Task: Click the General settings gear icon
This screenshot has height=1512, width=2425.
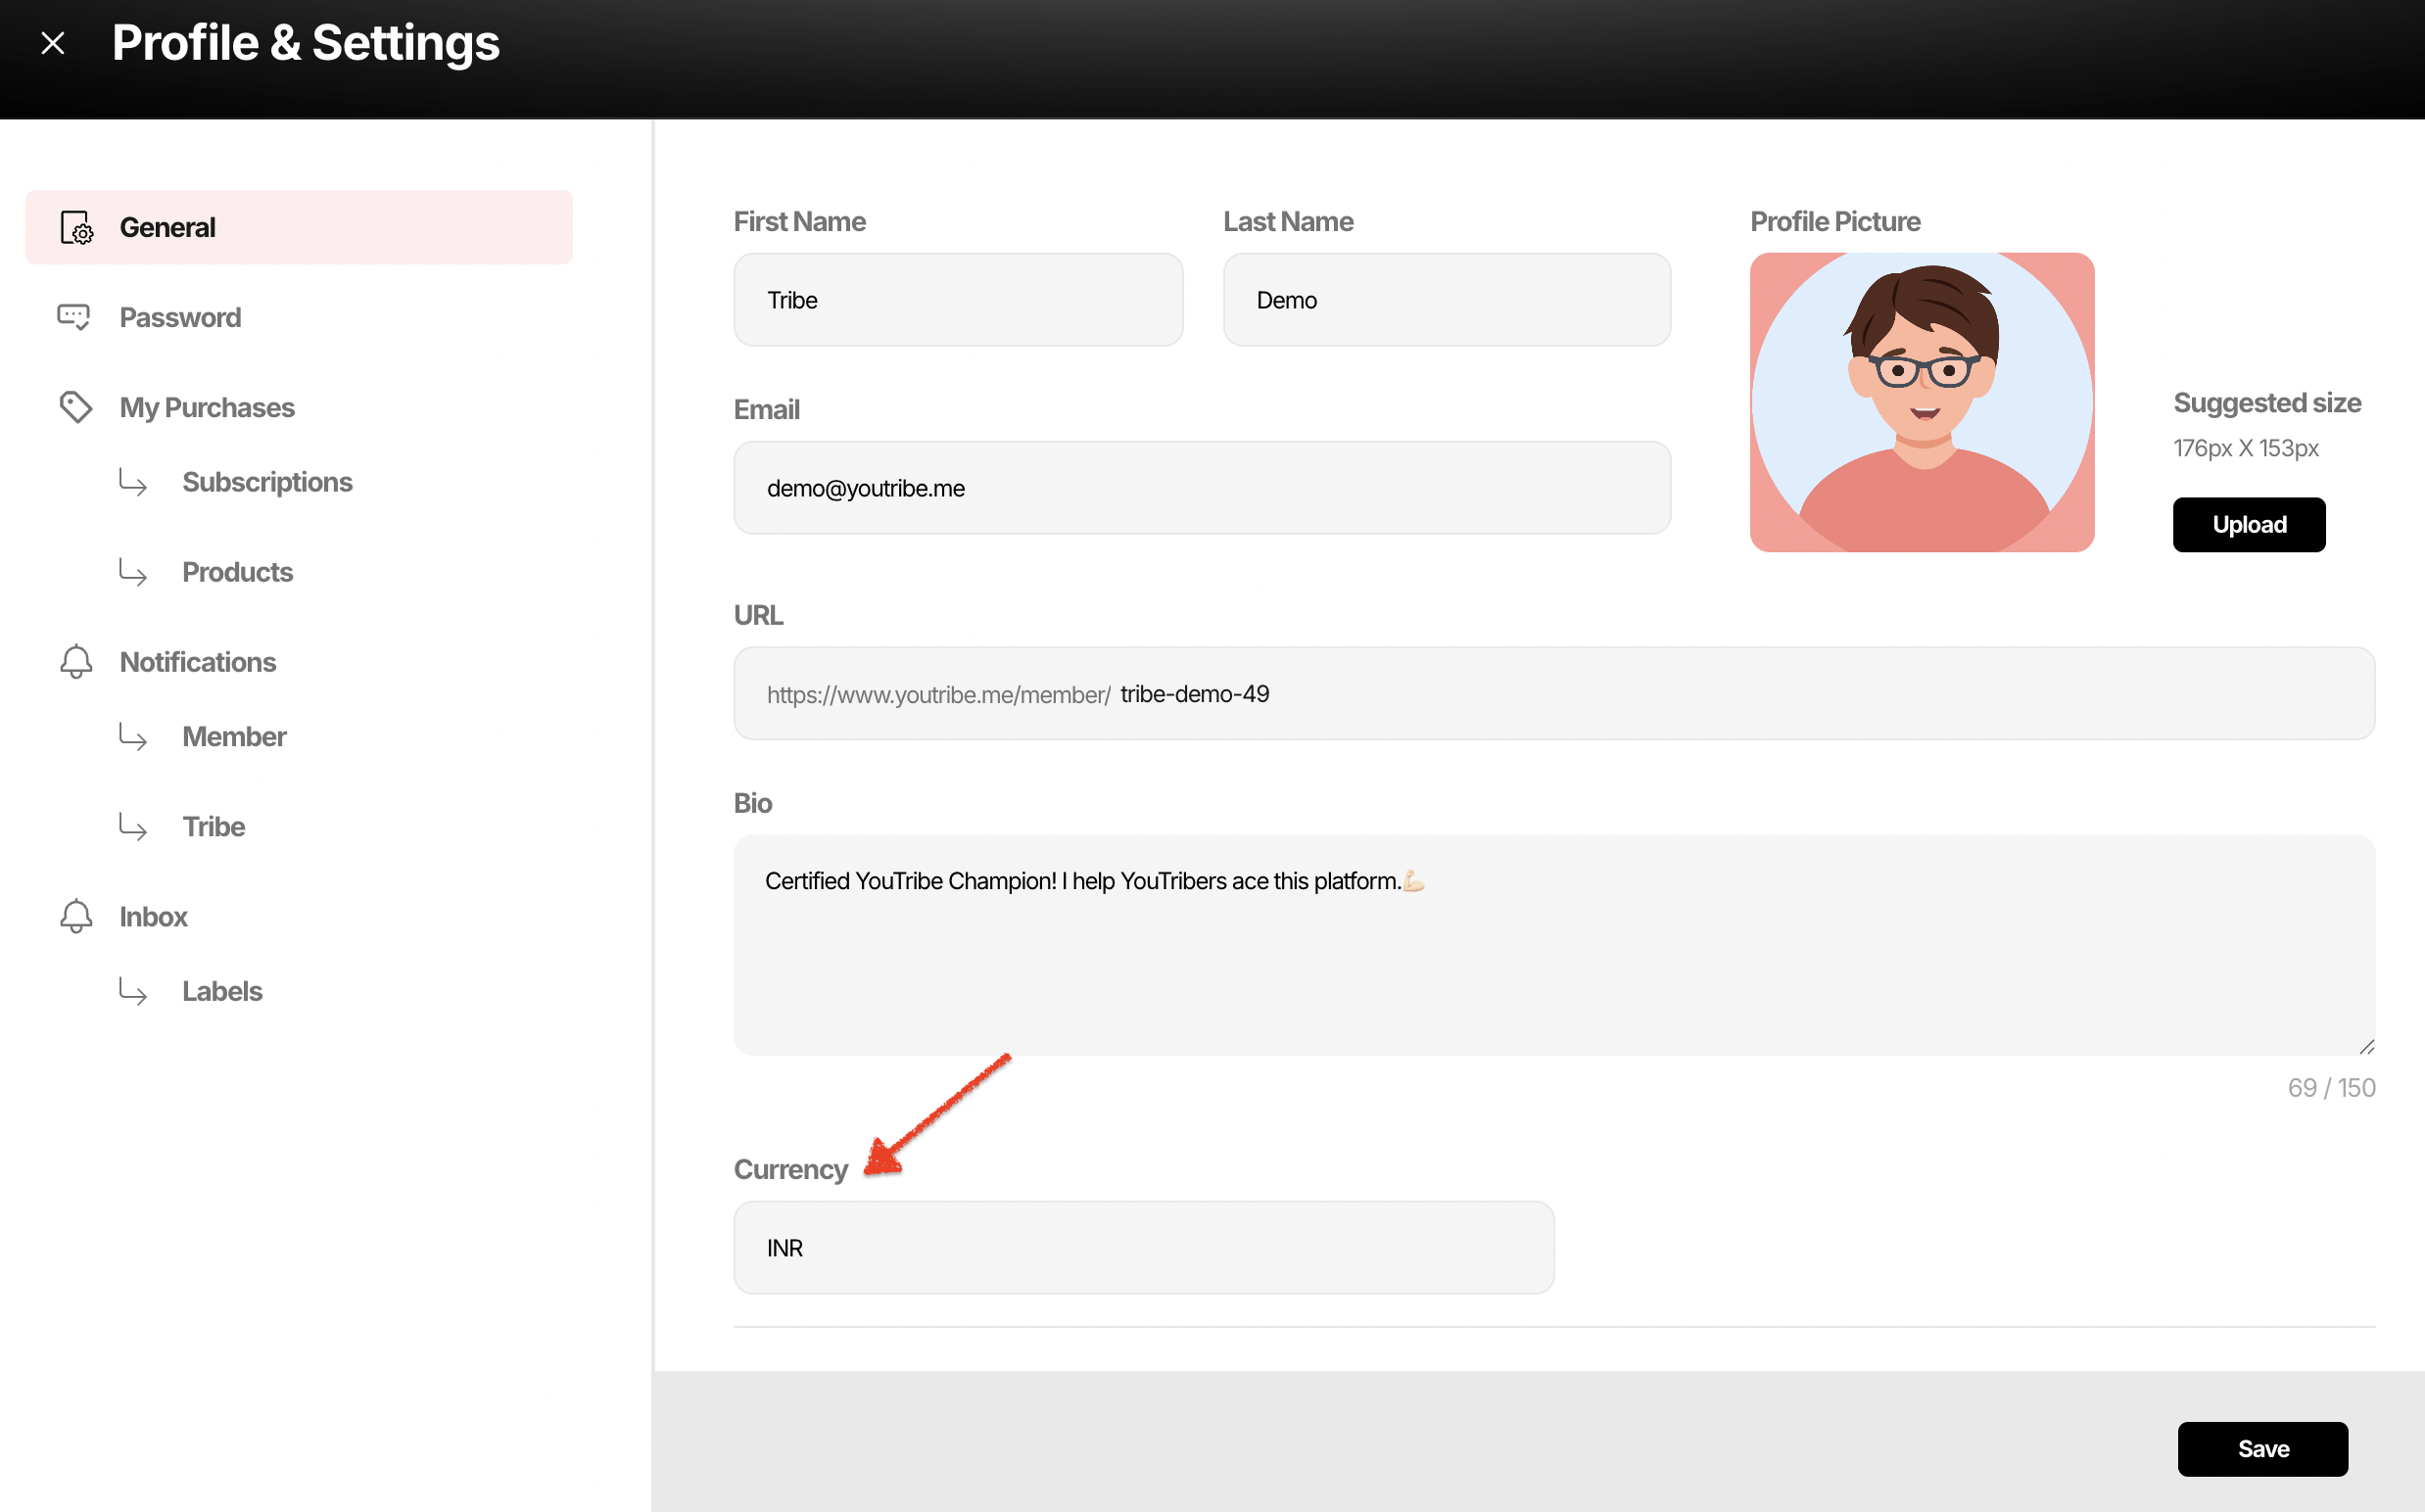Action: [76, 228]
